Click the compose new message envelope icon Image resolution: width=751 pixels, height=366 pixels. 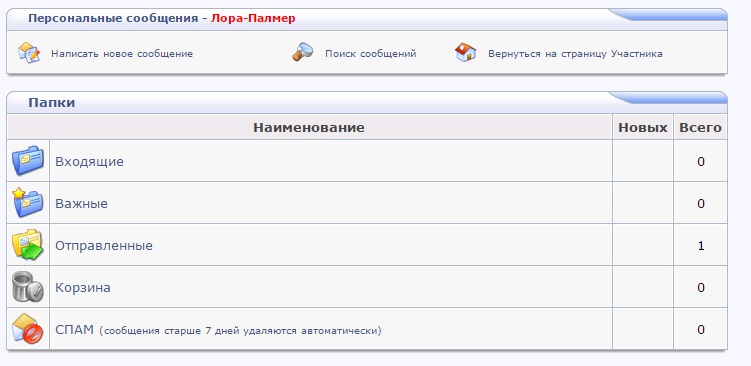[29, 53]
